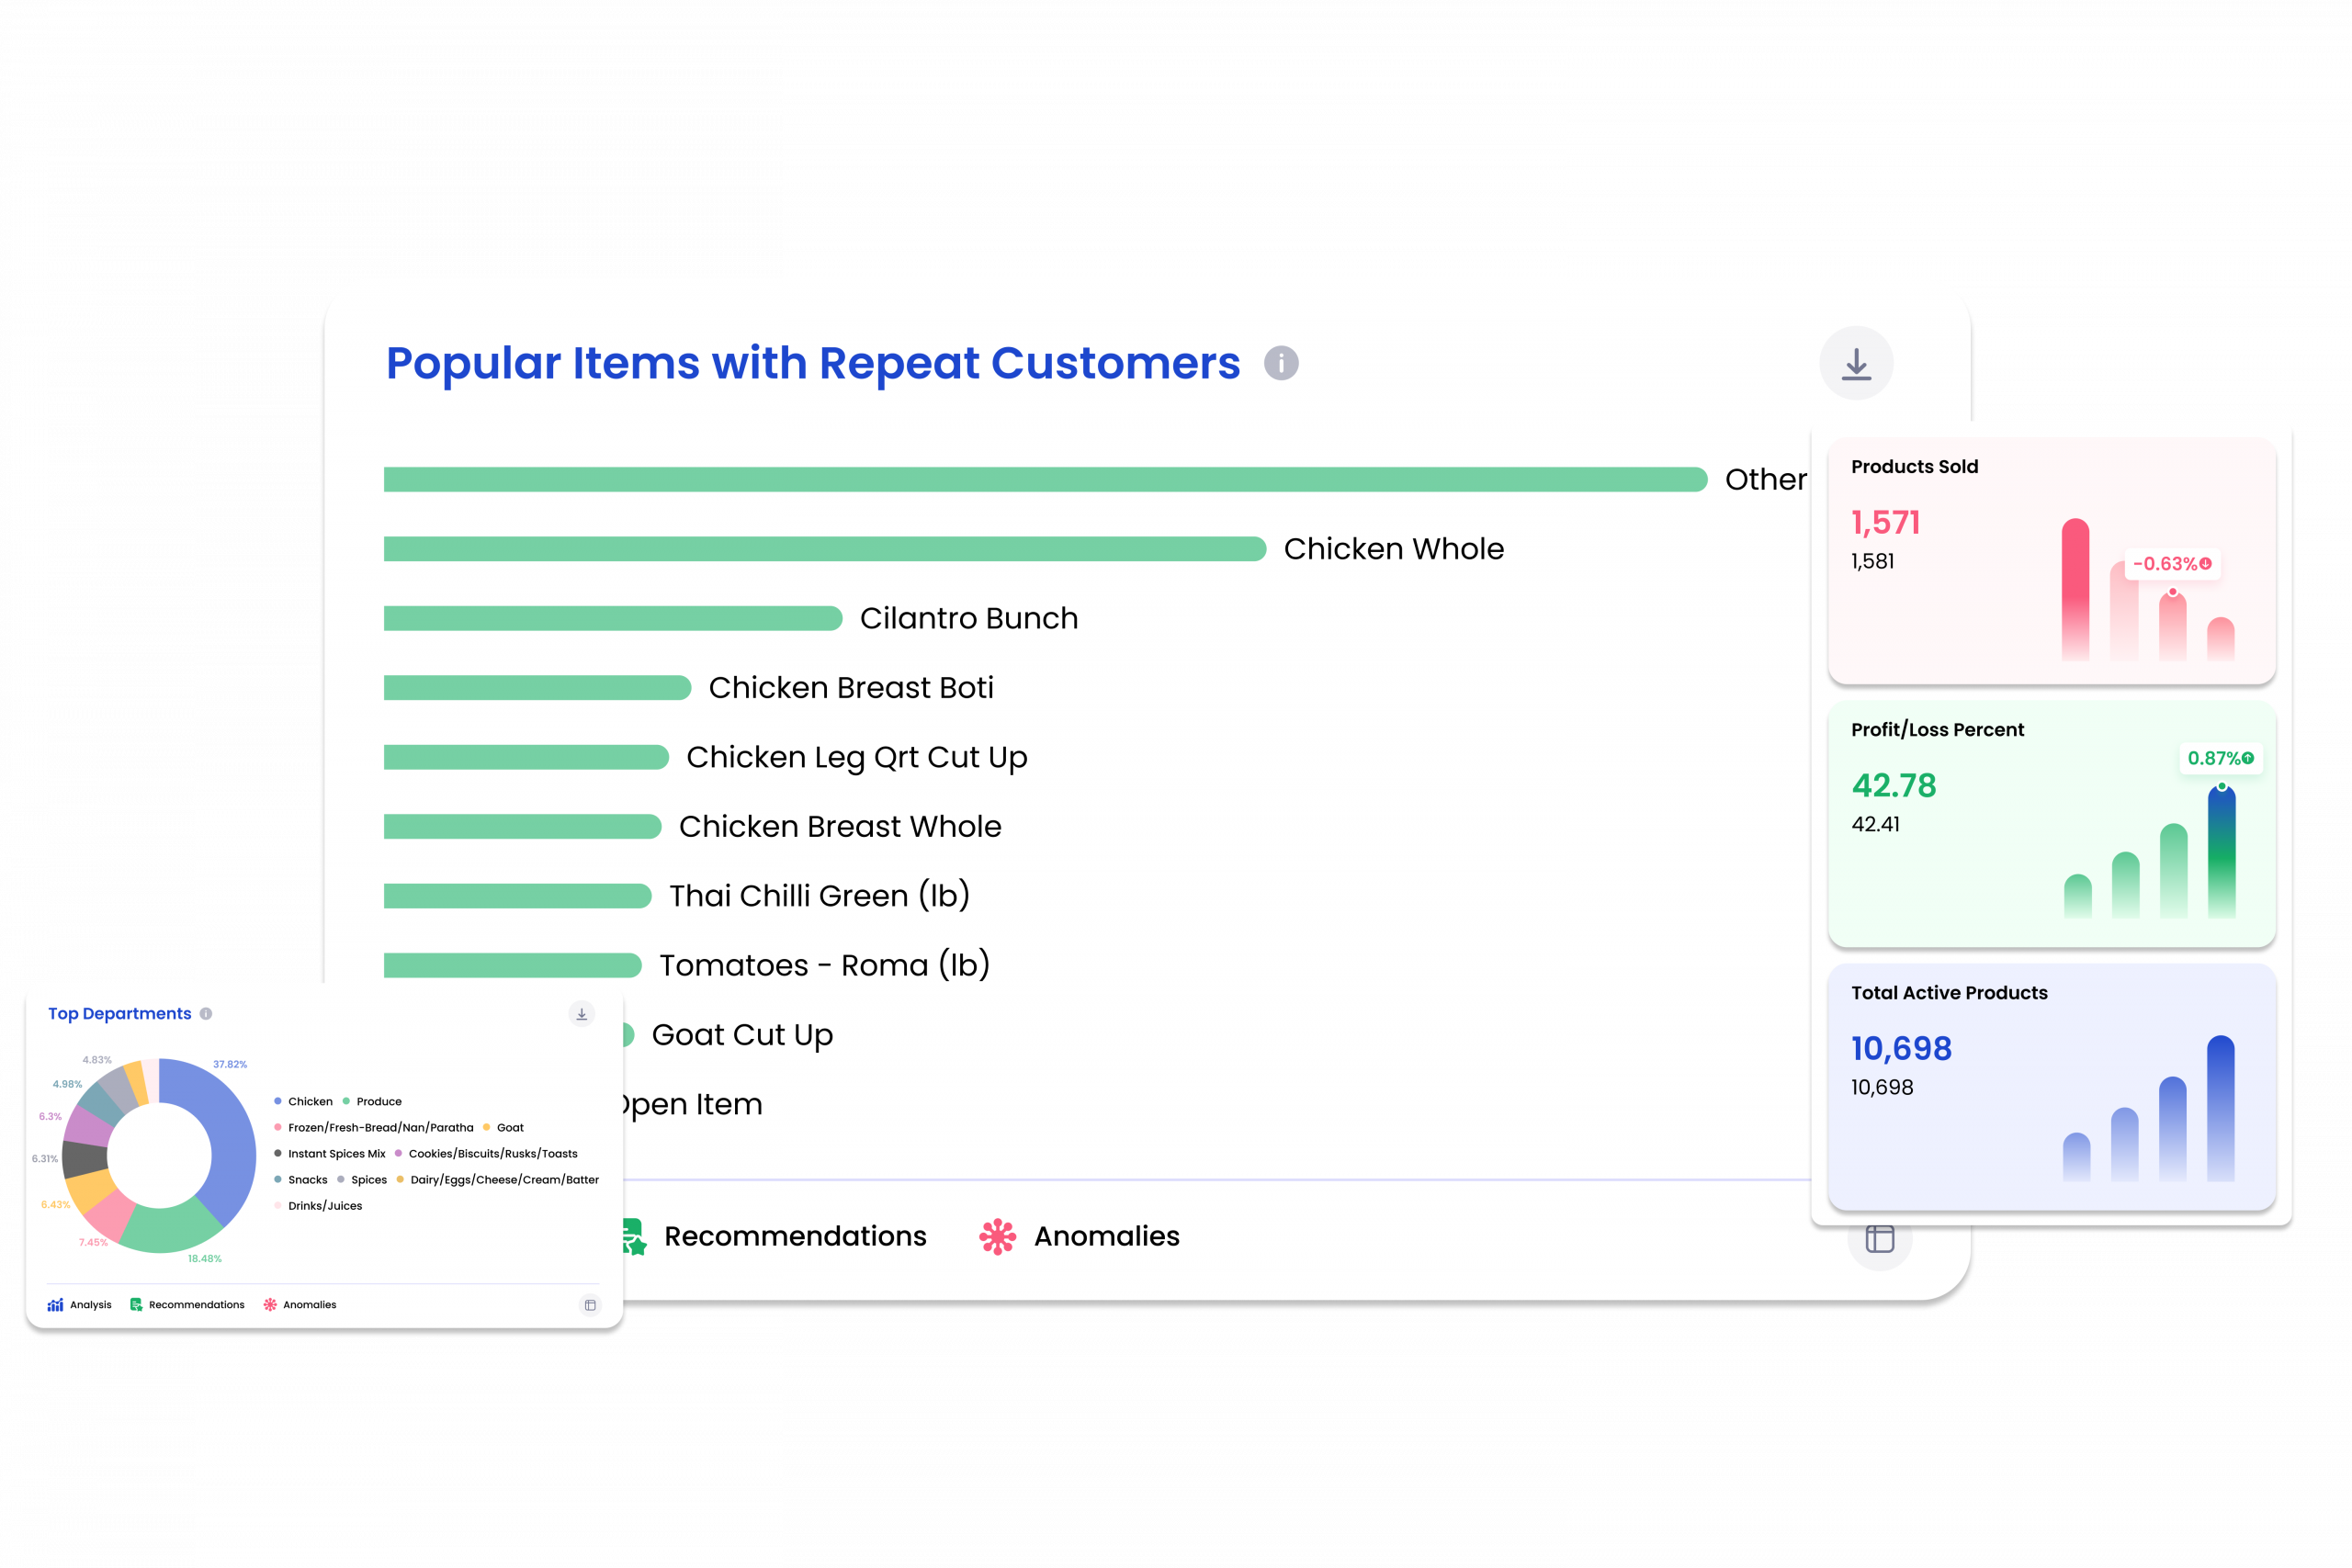Viewport: 2352px width, 1568px height.
Task: Open table view in Top Departments card
Action: tap(590, 1305)
